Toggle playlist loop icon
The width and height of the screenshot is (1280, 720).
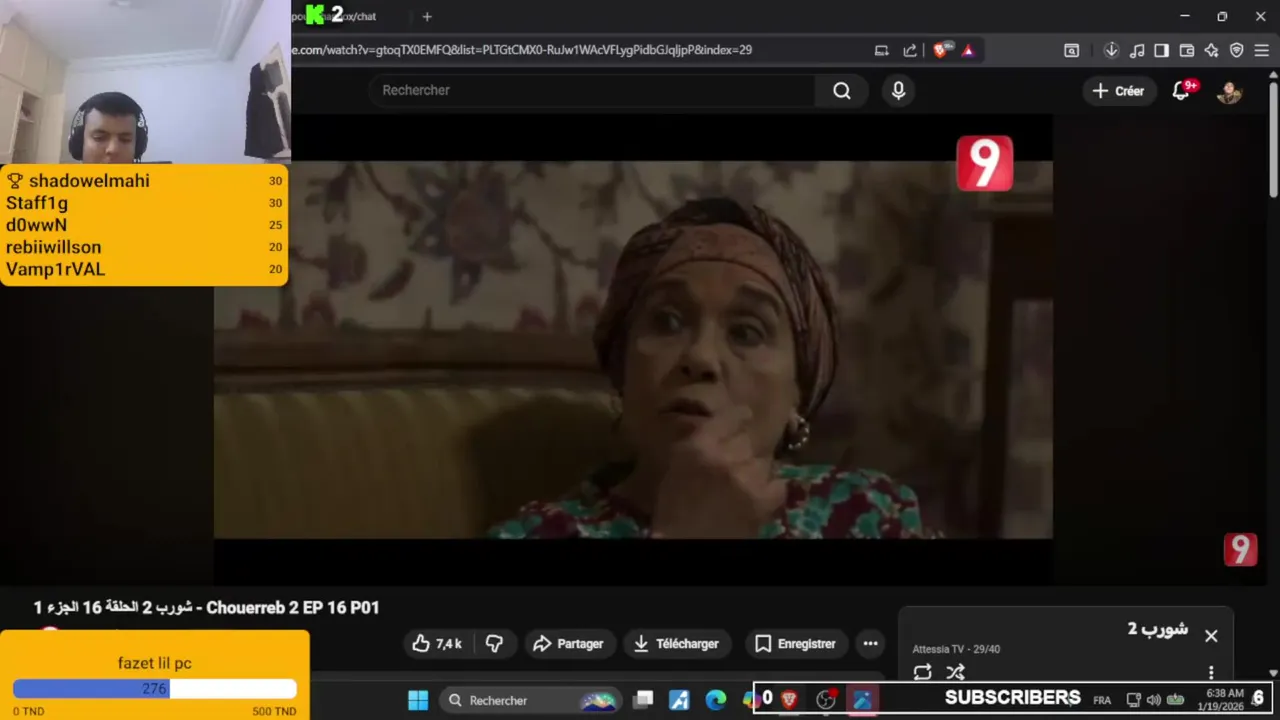tap(922, 673)
